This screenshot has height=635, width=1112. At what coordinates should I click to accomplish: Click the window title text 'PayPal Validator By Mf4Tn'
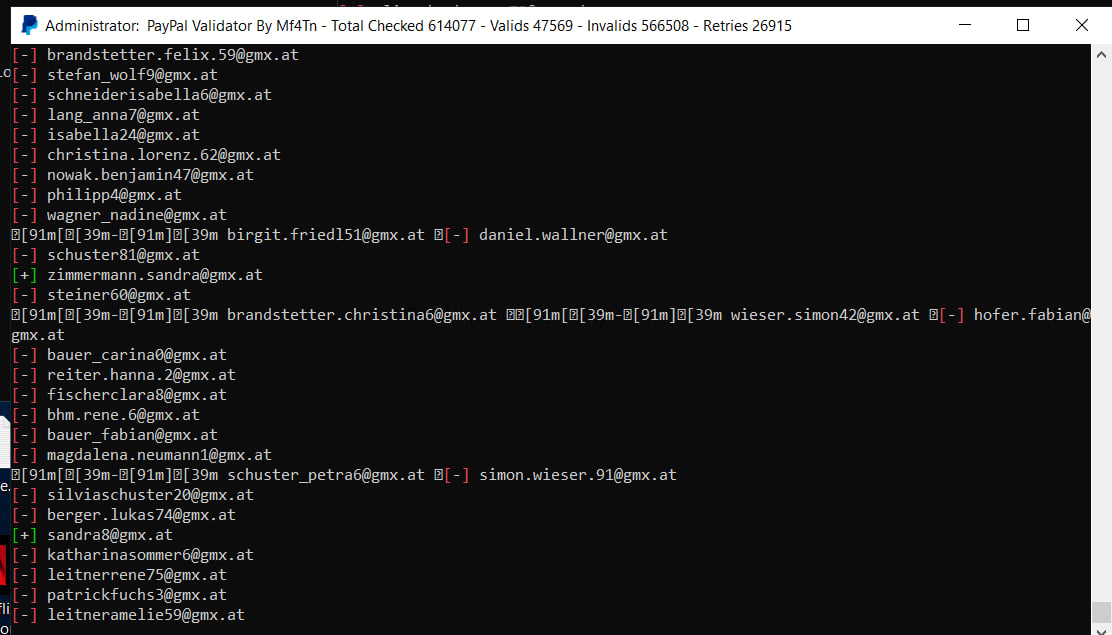click(x=234, y=26)
